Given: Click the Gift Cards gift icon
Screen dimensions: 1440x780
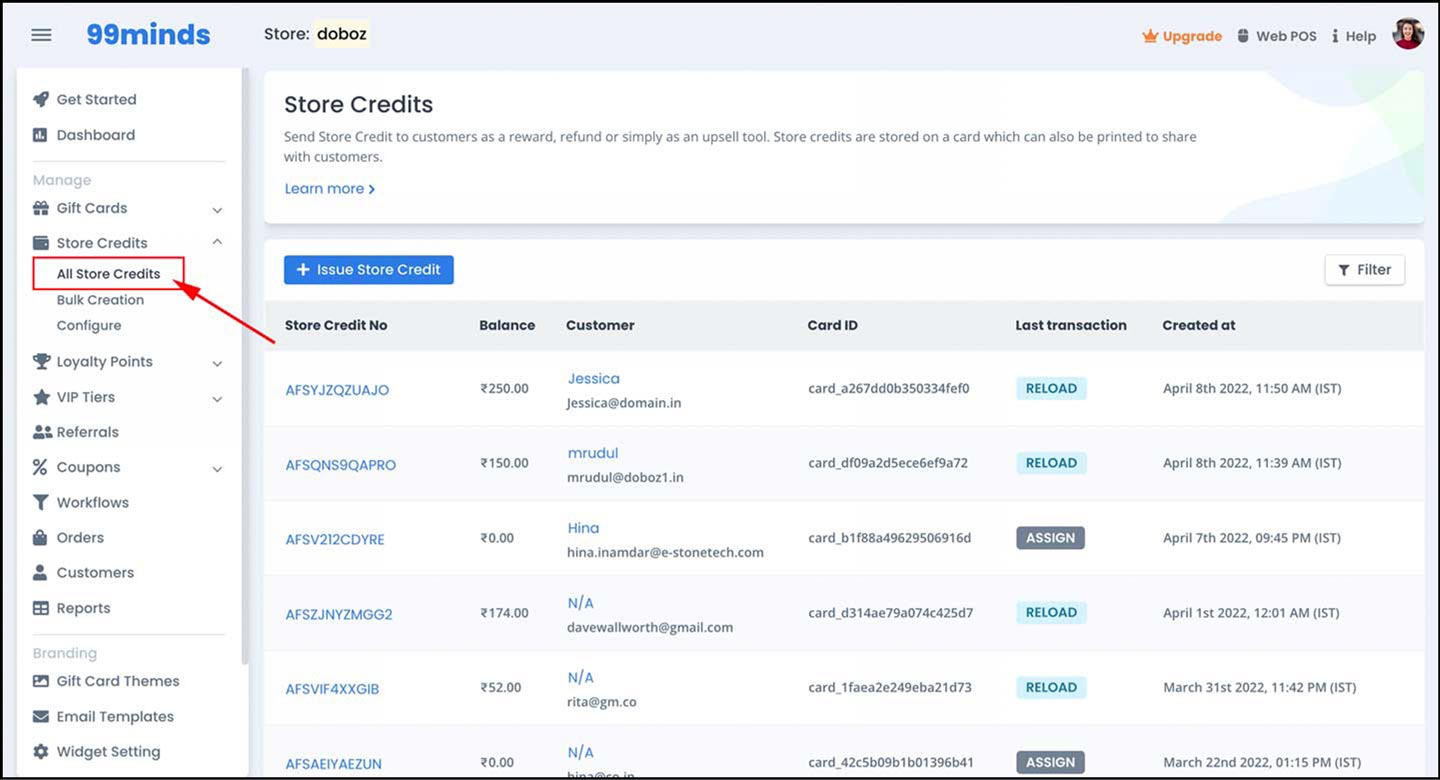Looking at the screenshot, I should [x=41, y=208].
